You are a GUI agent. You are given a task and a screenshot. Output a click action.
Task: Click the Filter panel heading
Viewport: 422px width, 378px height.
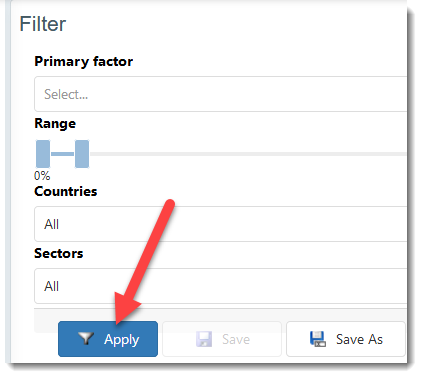point(43,24)
